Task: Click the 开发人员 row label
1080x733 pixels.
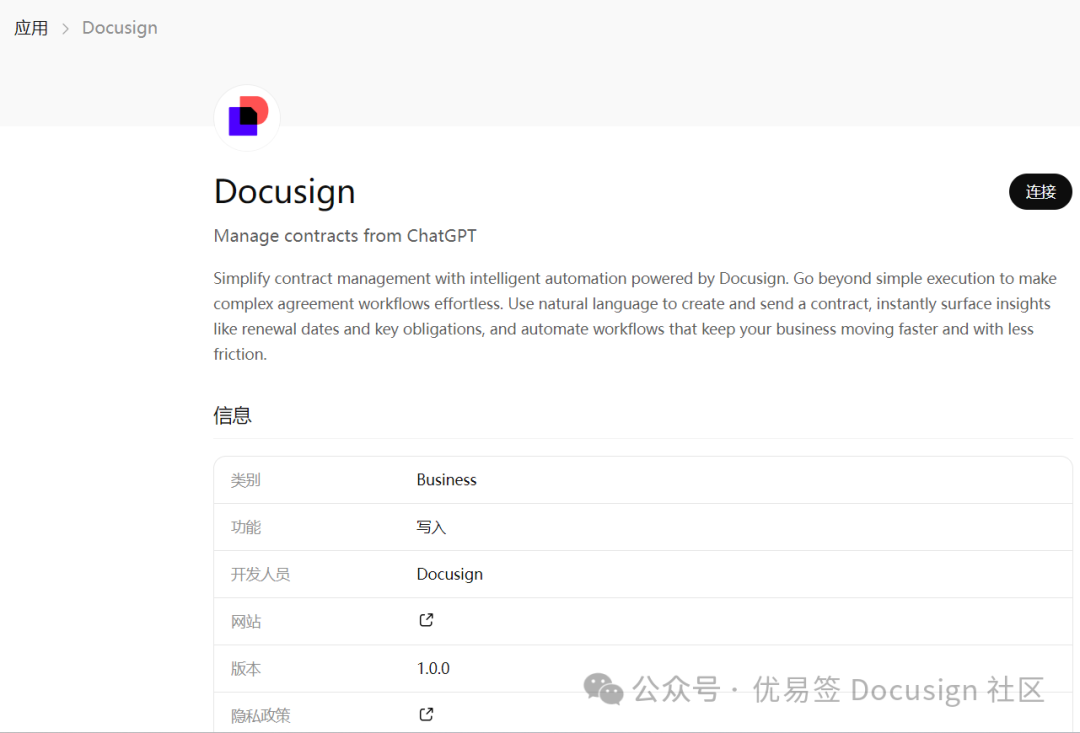Action: click(260, 574)
